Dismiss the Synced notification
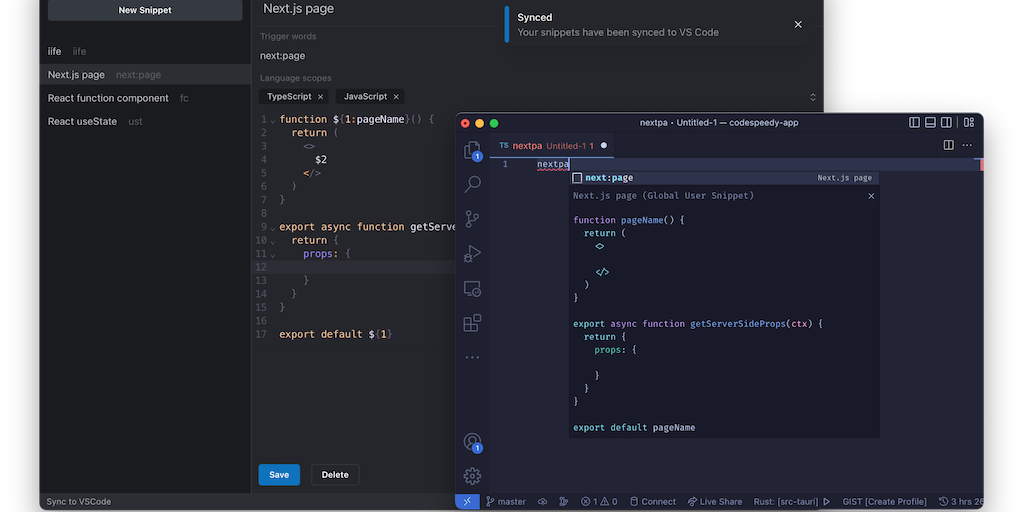1024x512 pixels. (798, 24)
